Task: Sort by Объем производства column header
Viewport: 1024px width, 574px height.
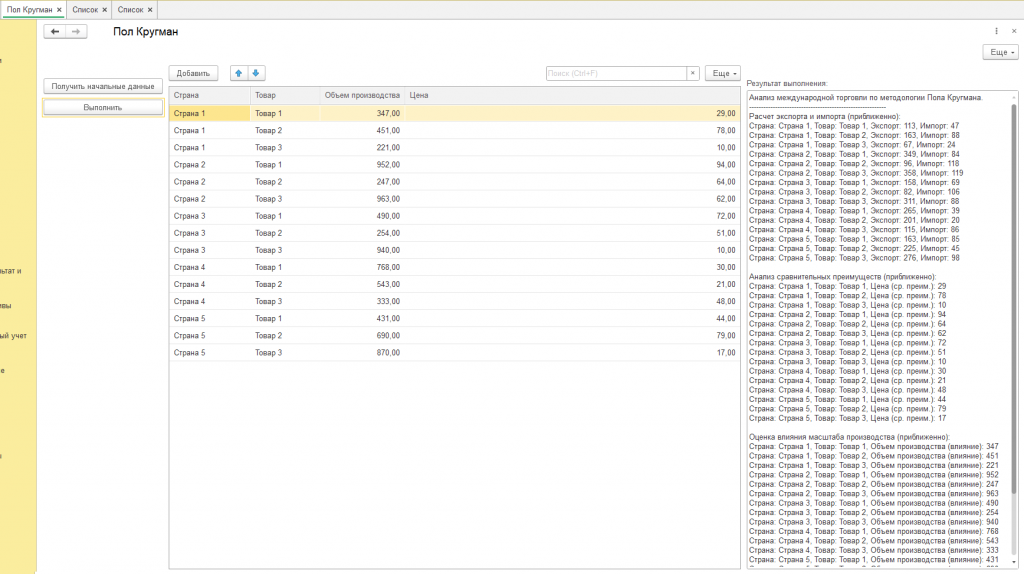Action: click(x=362, y=95)
